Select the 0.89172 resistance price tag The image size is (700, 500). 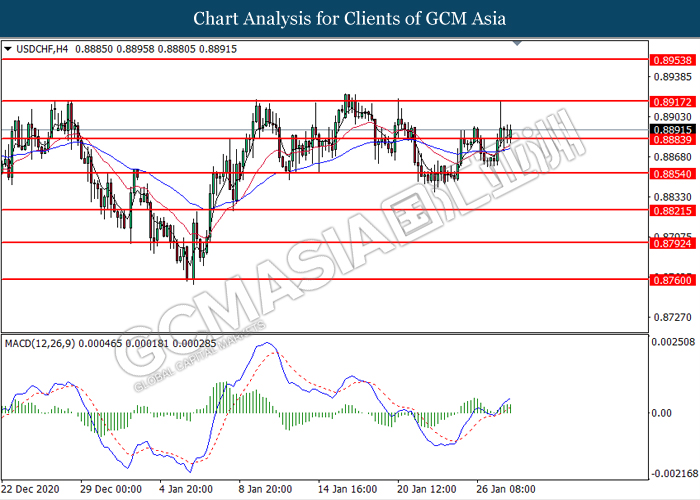[x=672, y=101]
